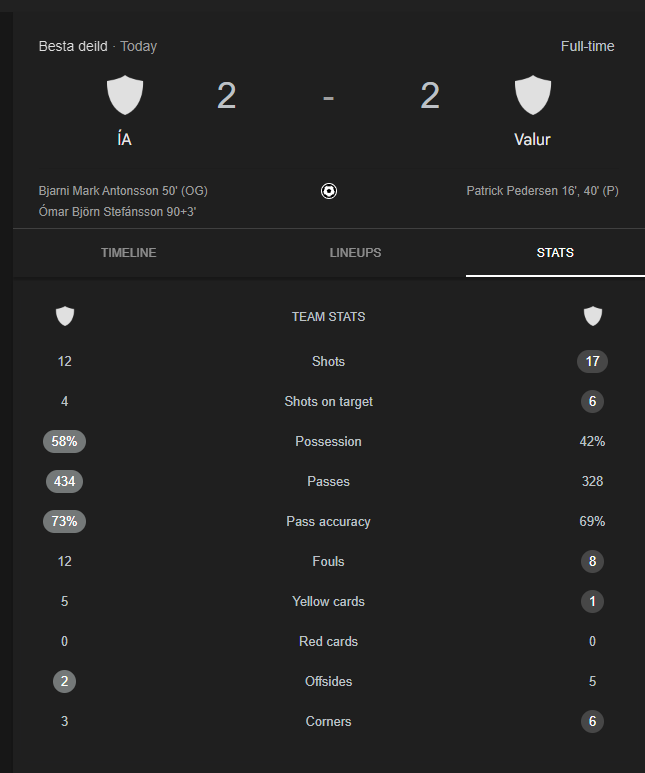This screenshot has width=645, height=773.
Task: Click the Full-time match status label
Action: (587, 46)
